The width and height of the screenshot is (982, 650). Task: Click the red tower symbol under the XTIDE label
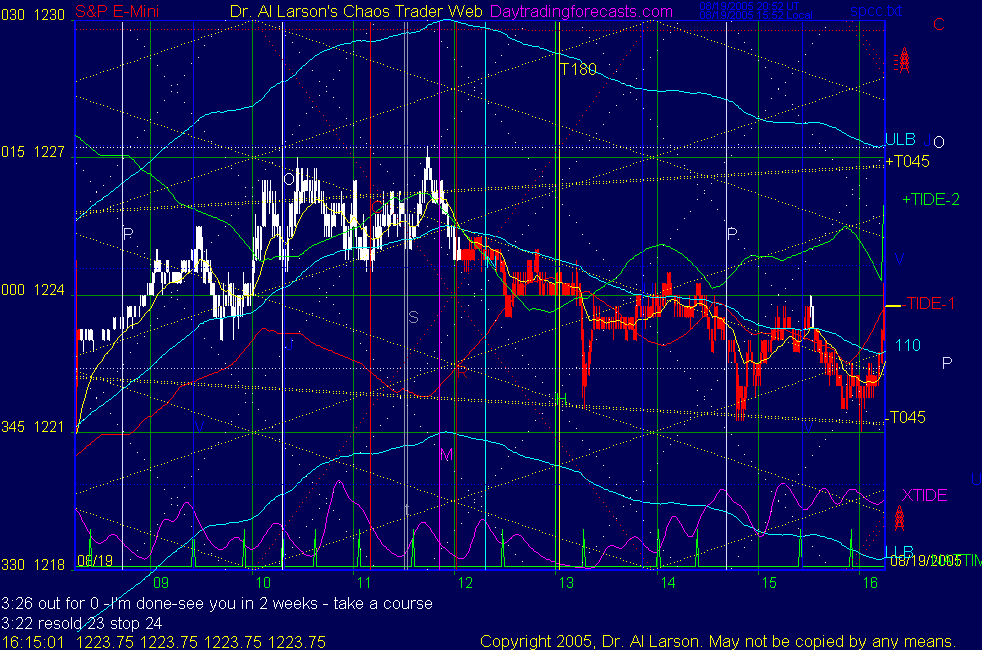[x=899, y=518]
